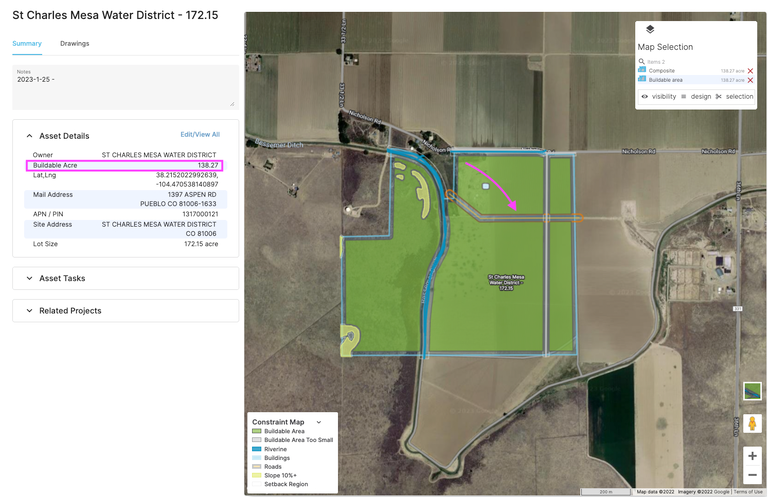Click the Slope 10%+ yellow legend swatch

(257, 475)
